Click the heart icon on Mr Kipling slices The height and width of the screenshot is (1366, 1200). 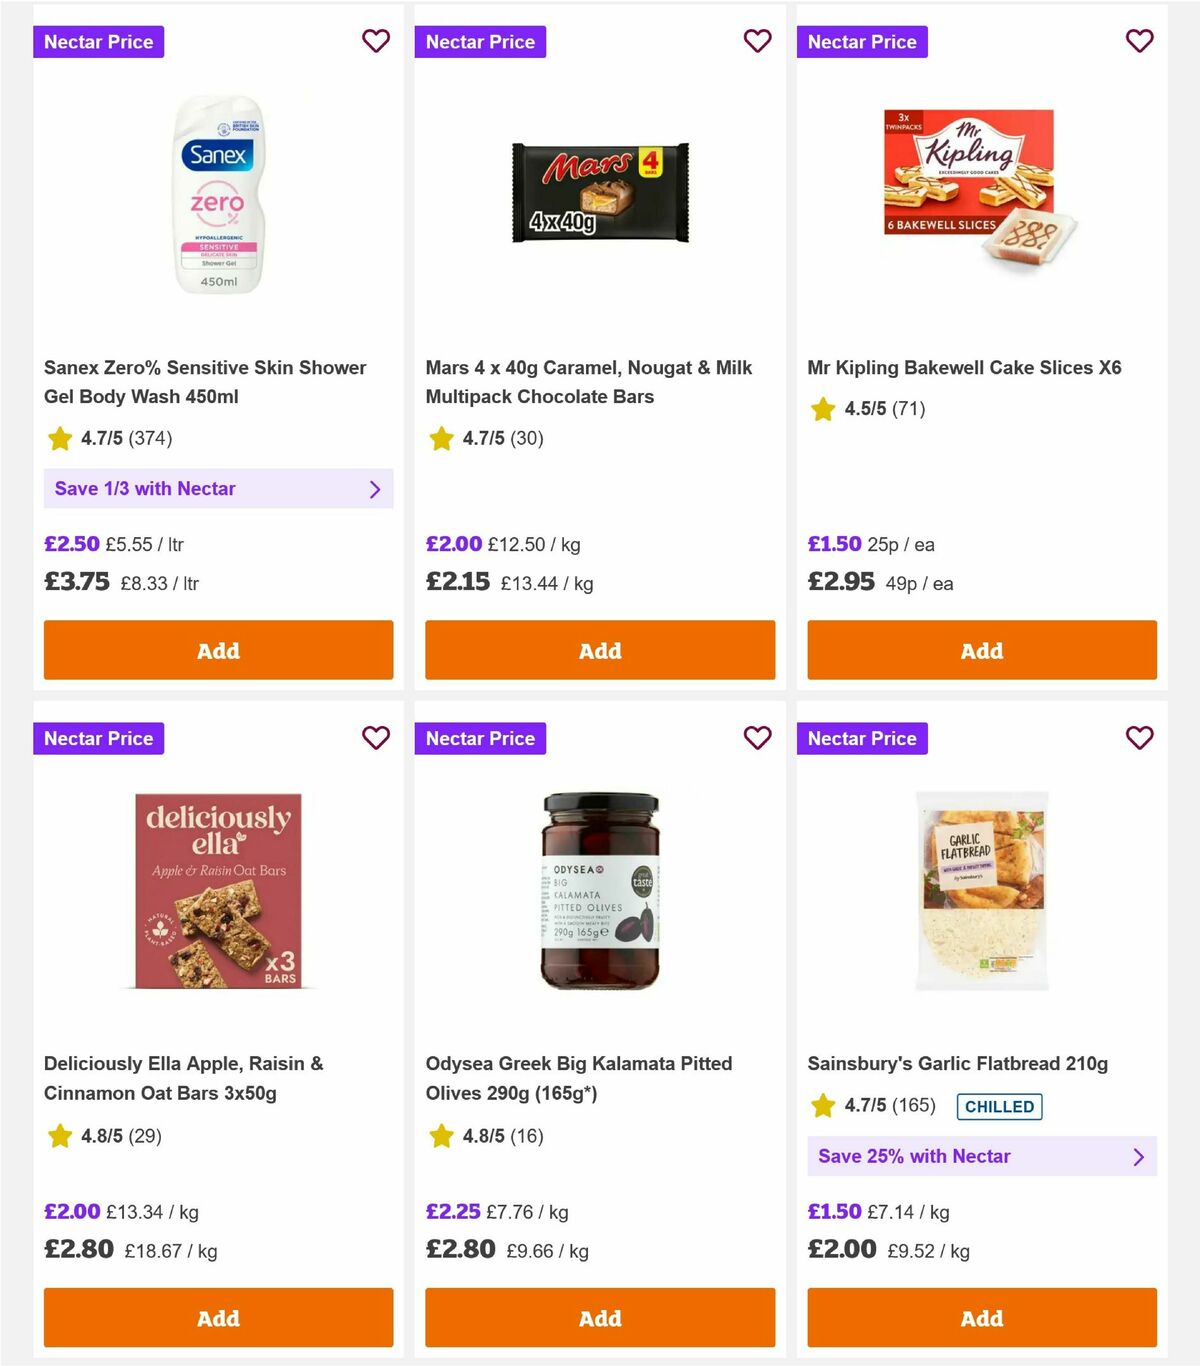tap(1140, 41)
